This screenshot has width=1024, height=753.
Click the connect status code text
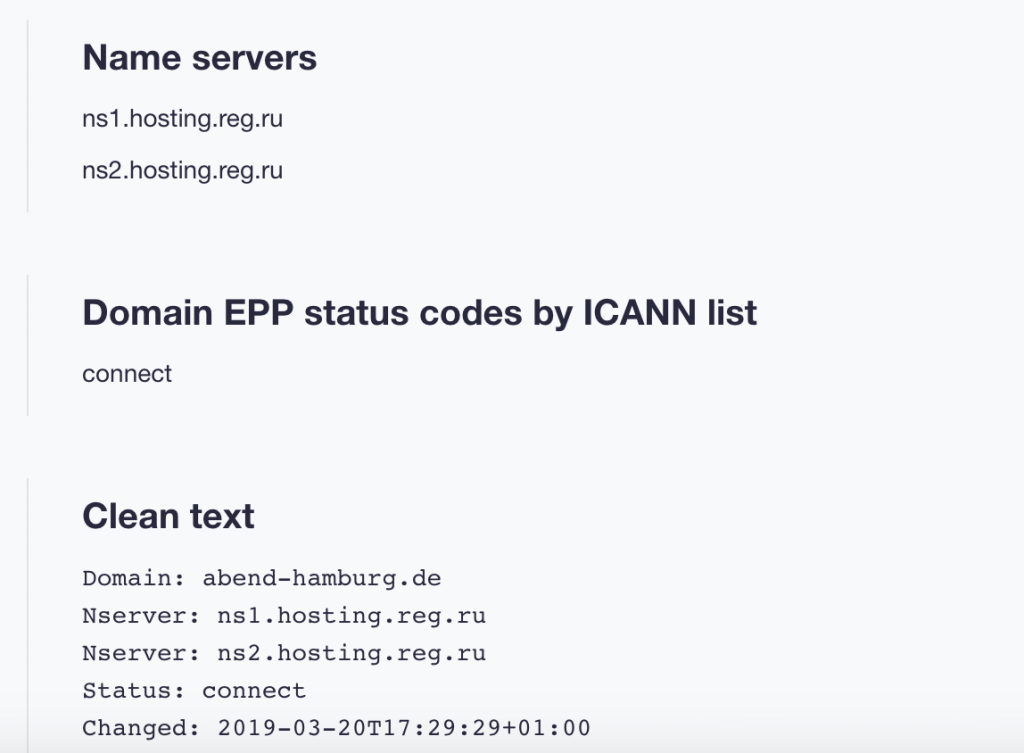(x=127, y=374)
